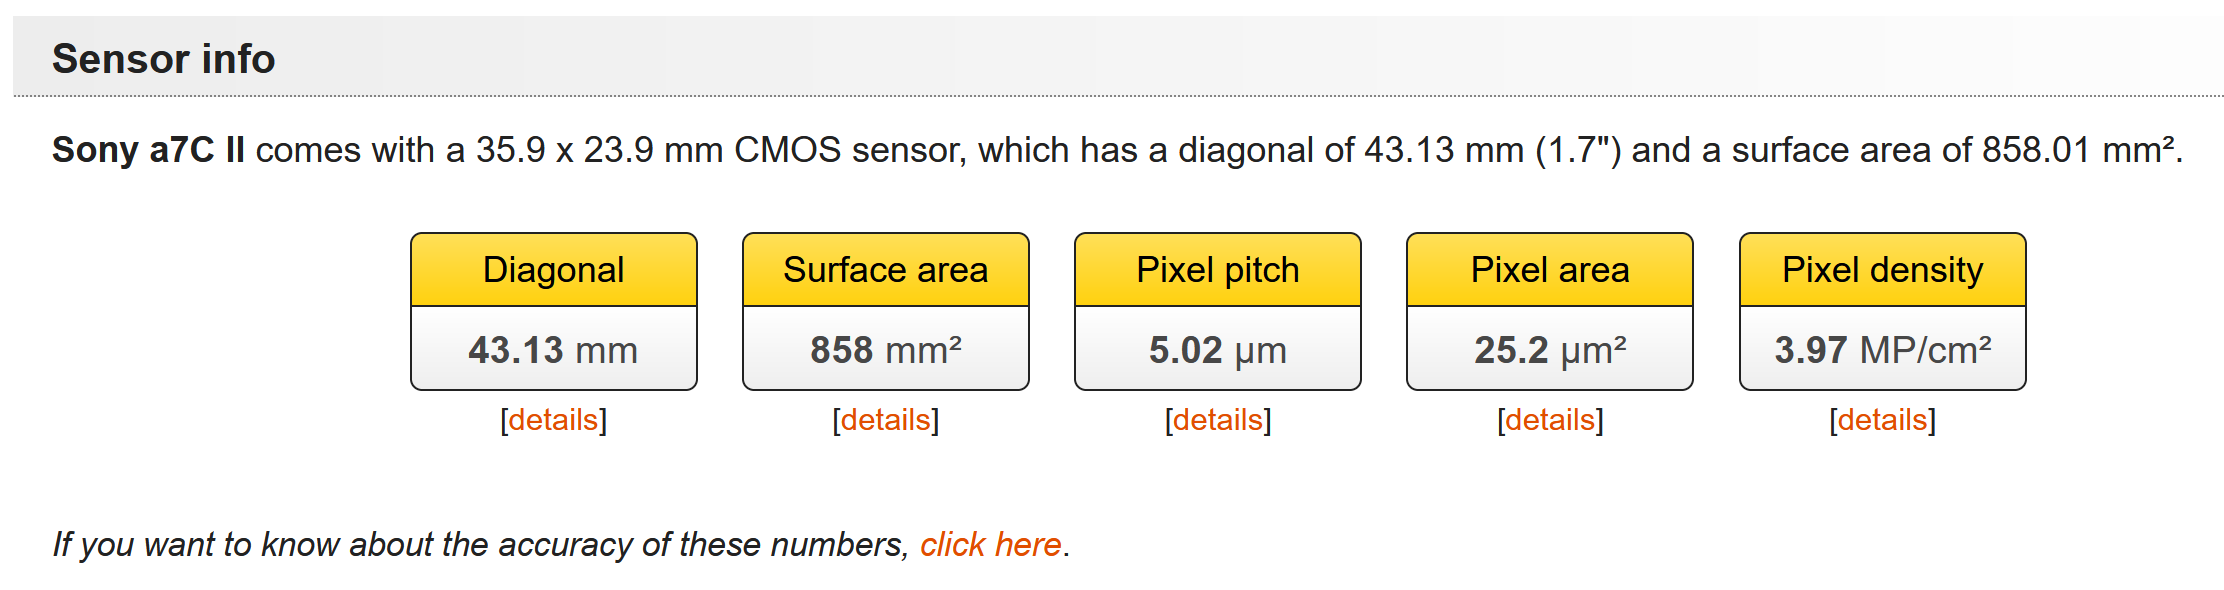
Task: Click the Sensor info section heading
Action: [x=163, y=59]
